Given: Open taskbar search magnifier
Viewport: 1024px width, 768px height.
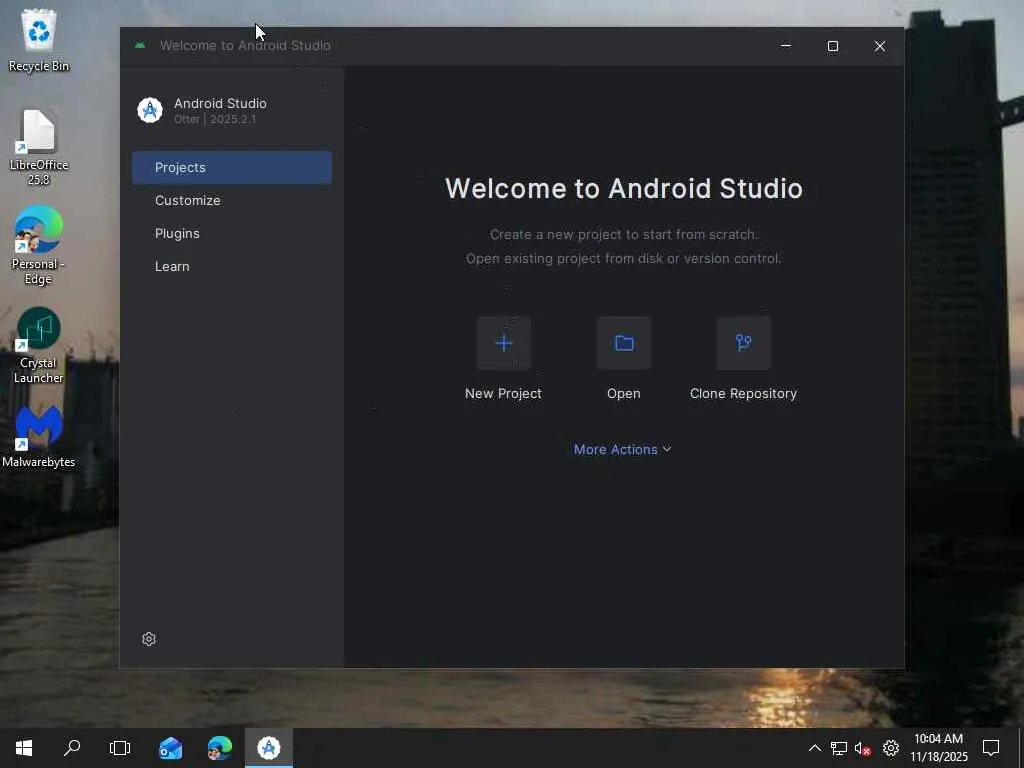Looking at the screenshot, I should [x=72, y=748].
